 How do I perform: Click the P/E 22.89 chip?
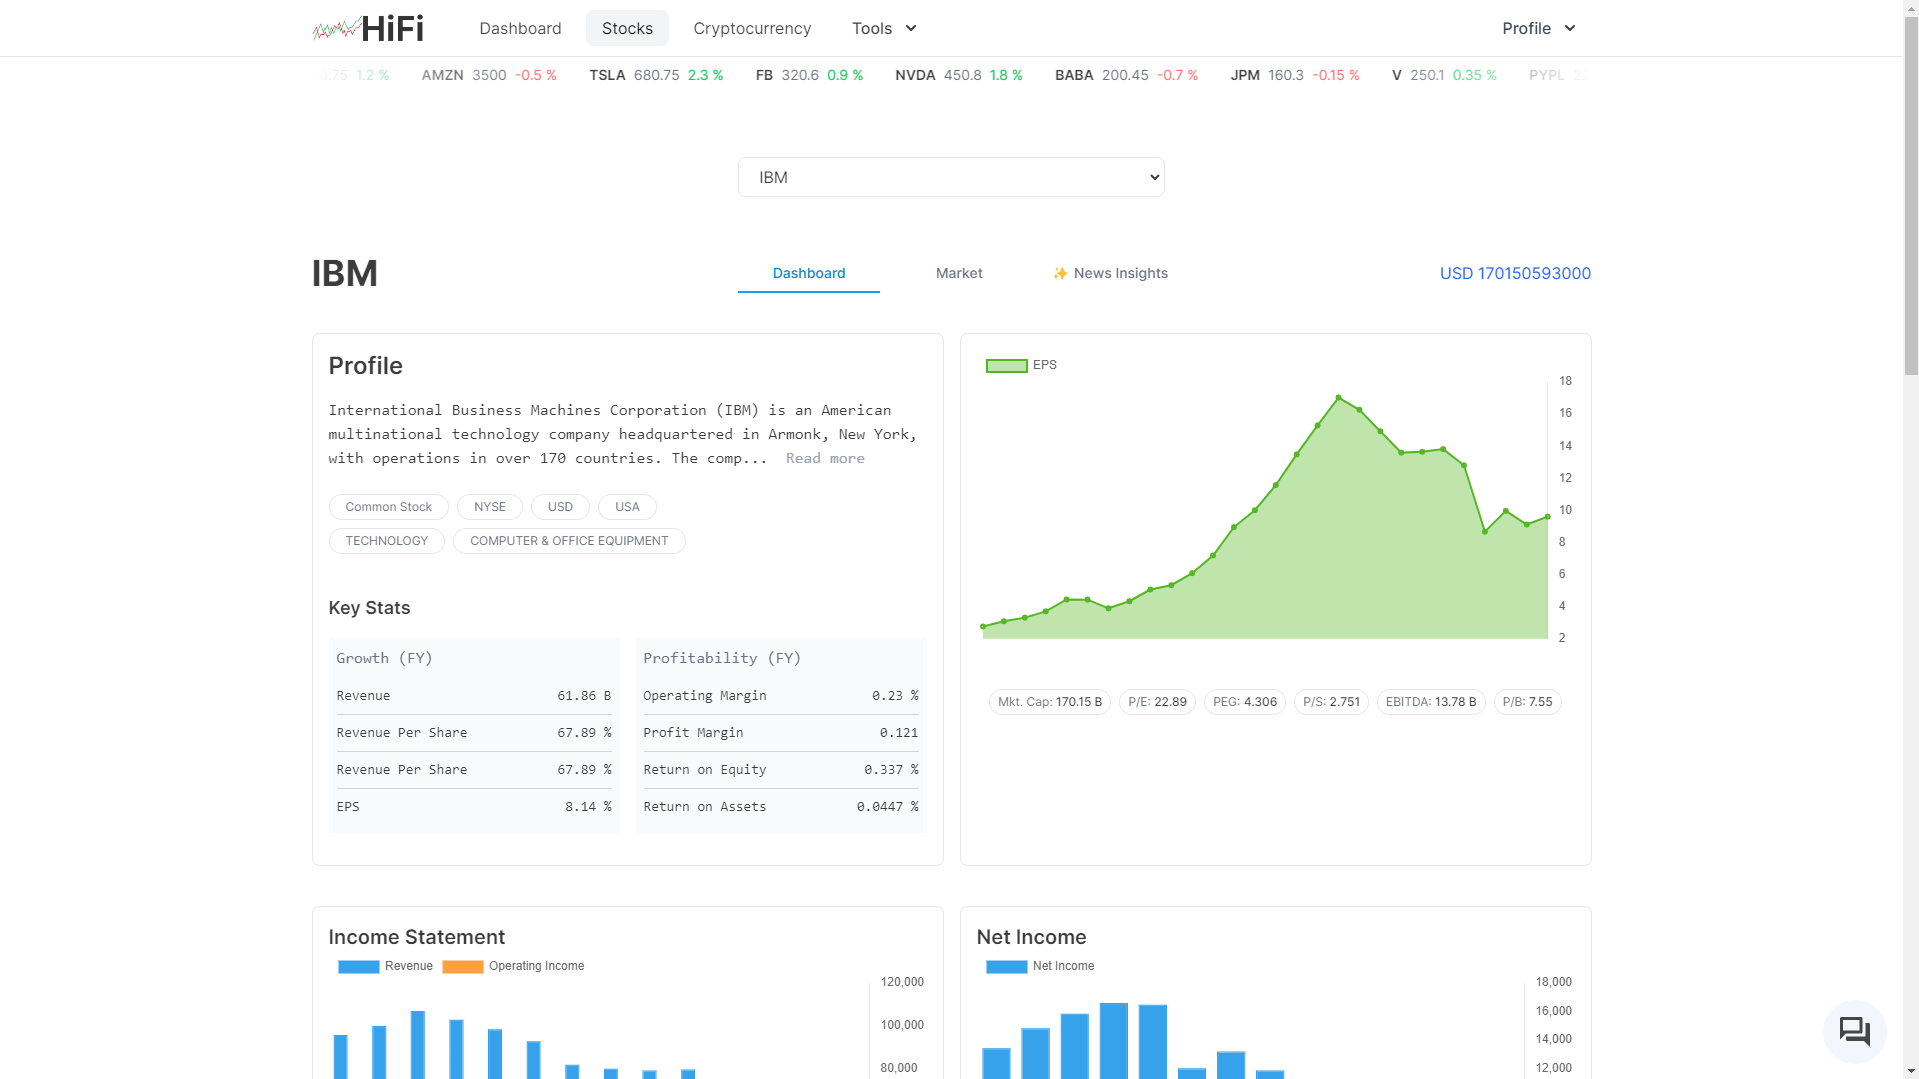[x=1157, y=702]
